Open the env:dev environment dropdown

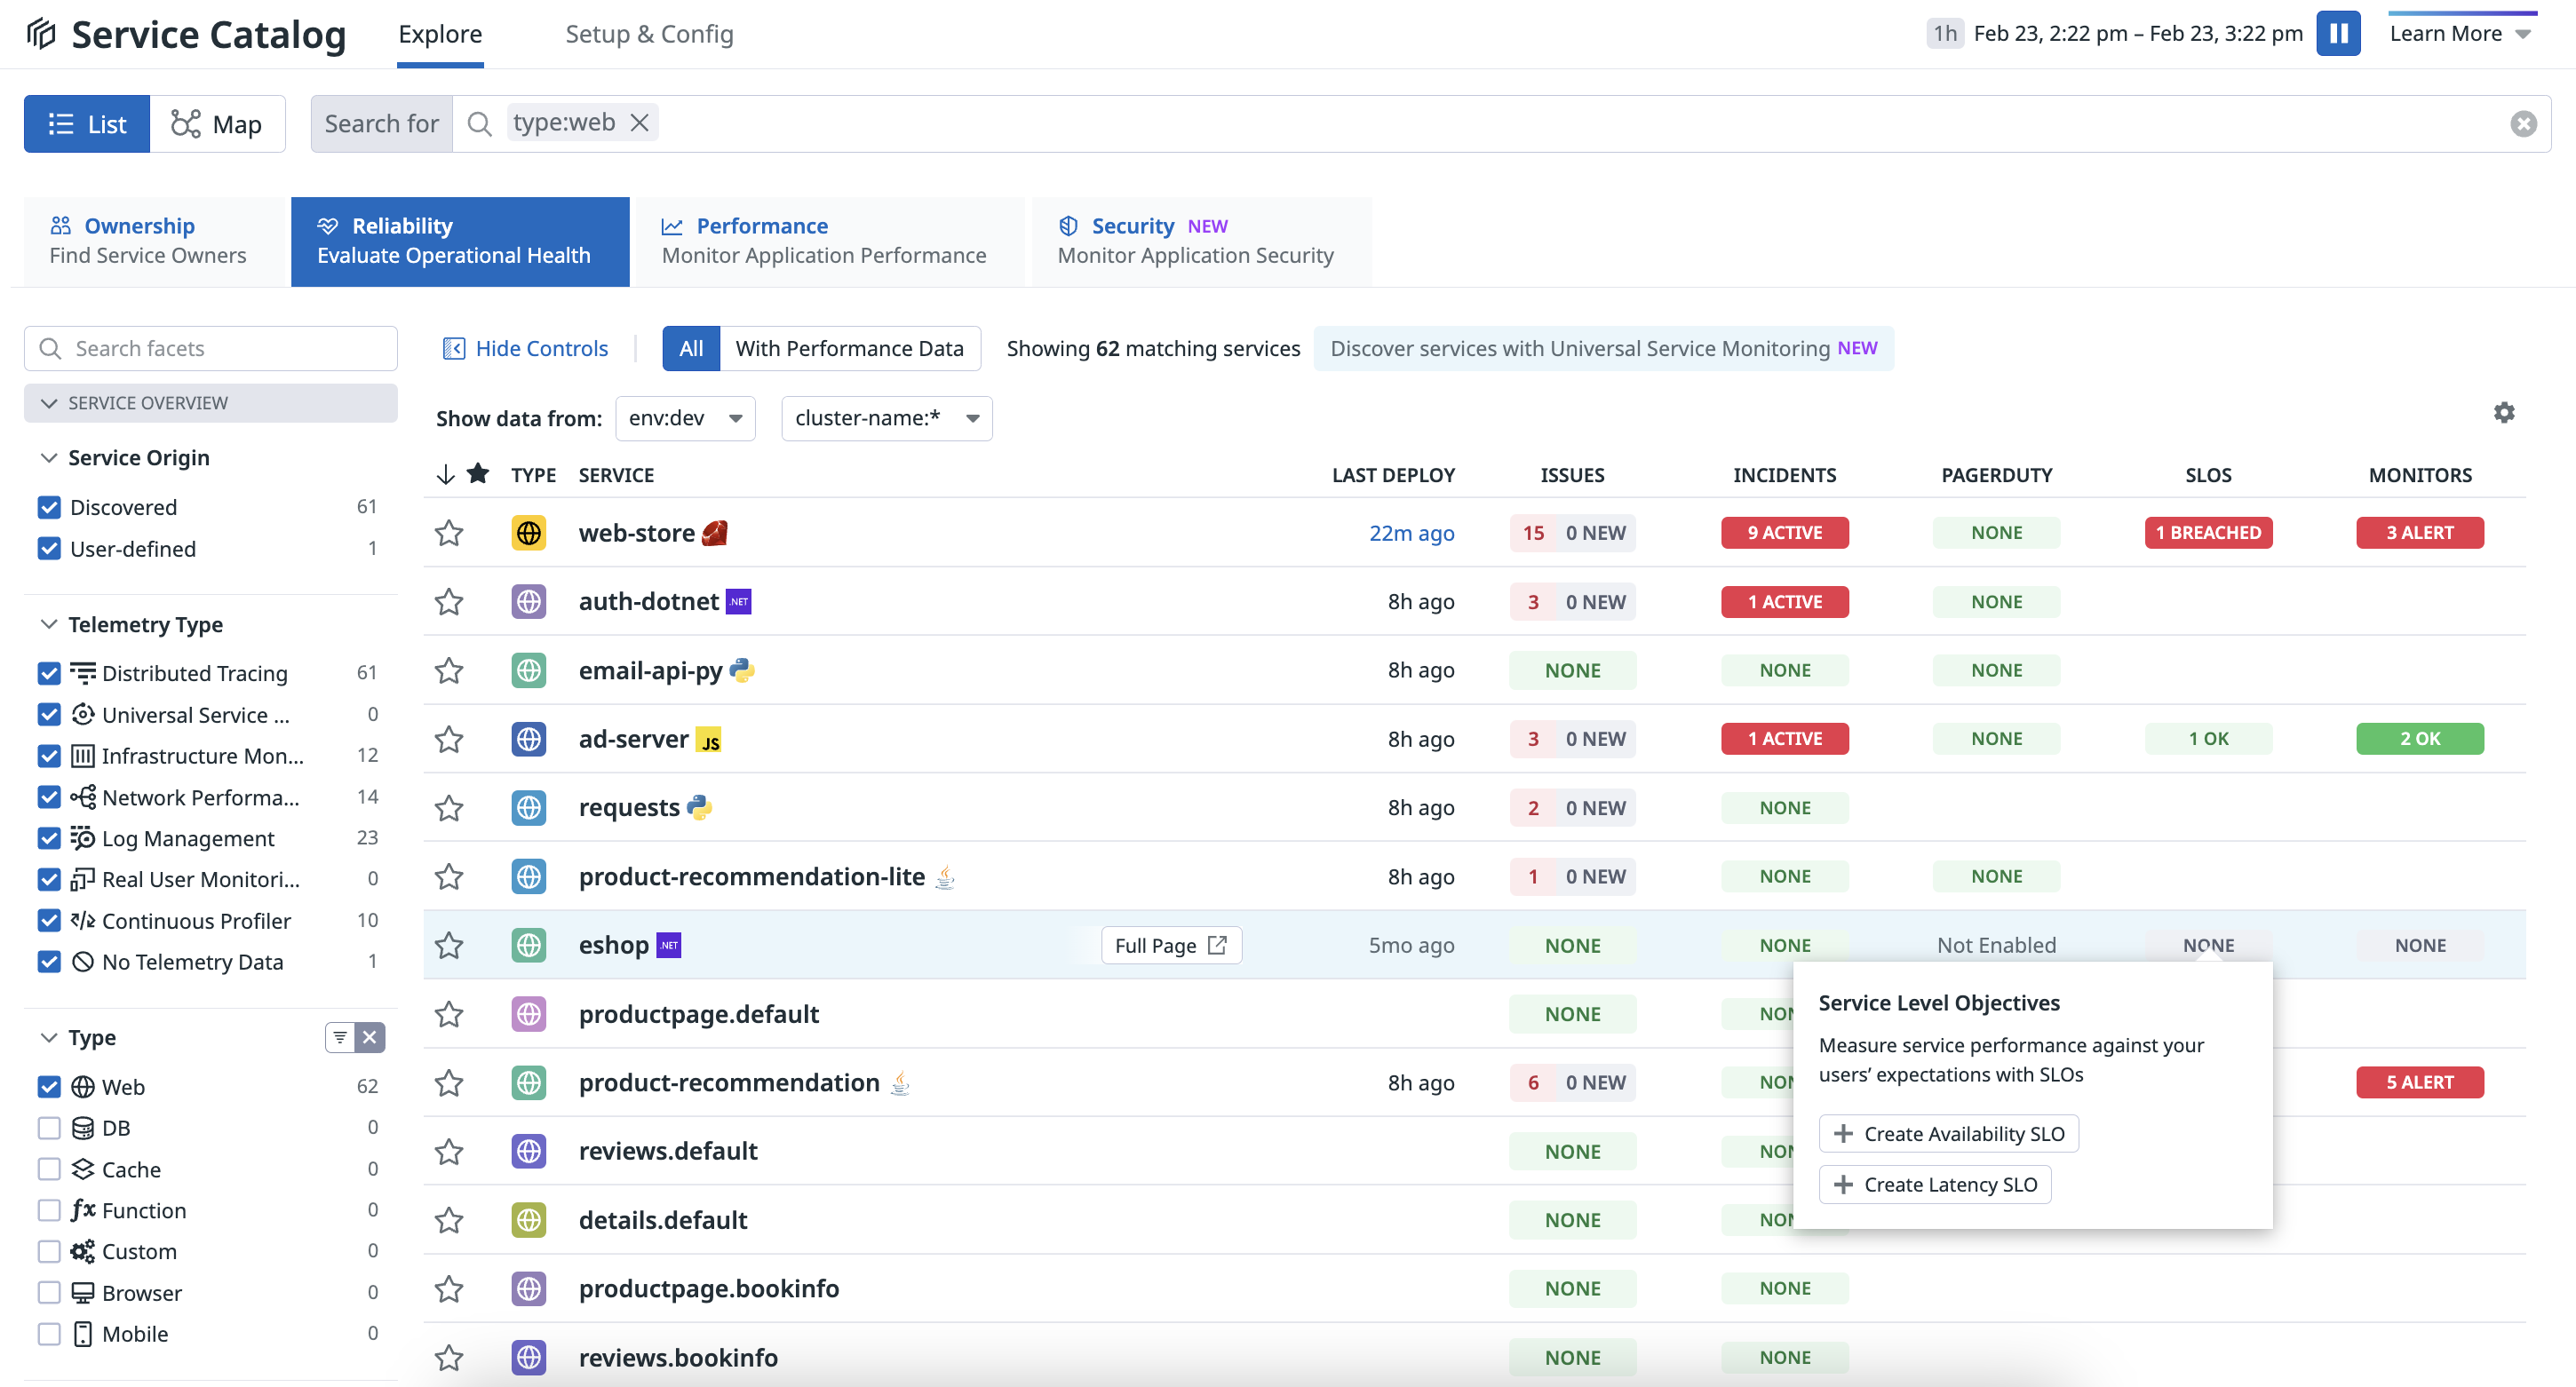tap(684, 418)
